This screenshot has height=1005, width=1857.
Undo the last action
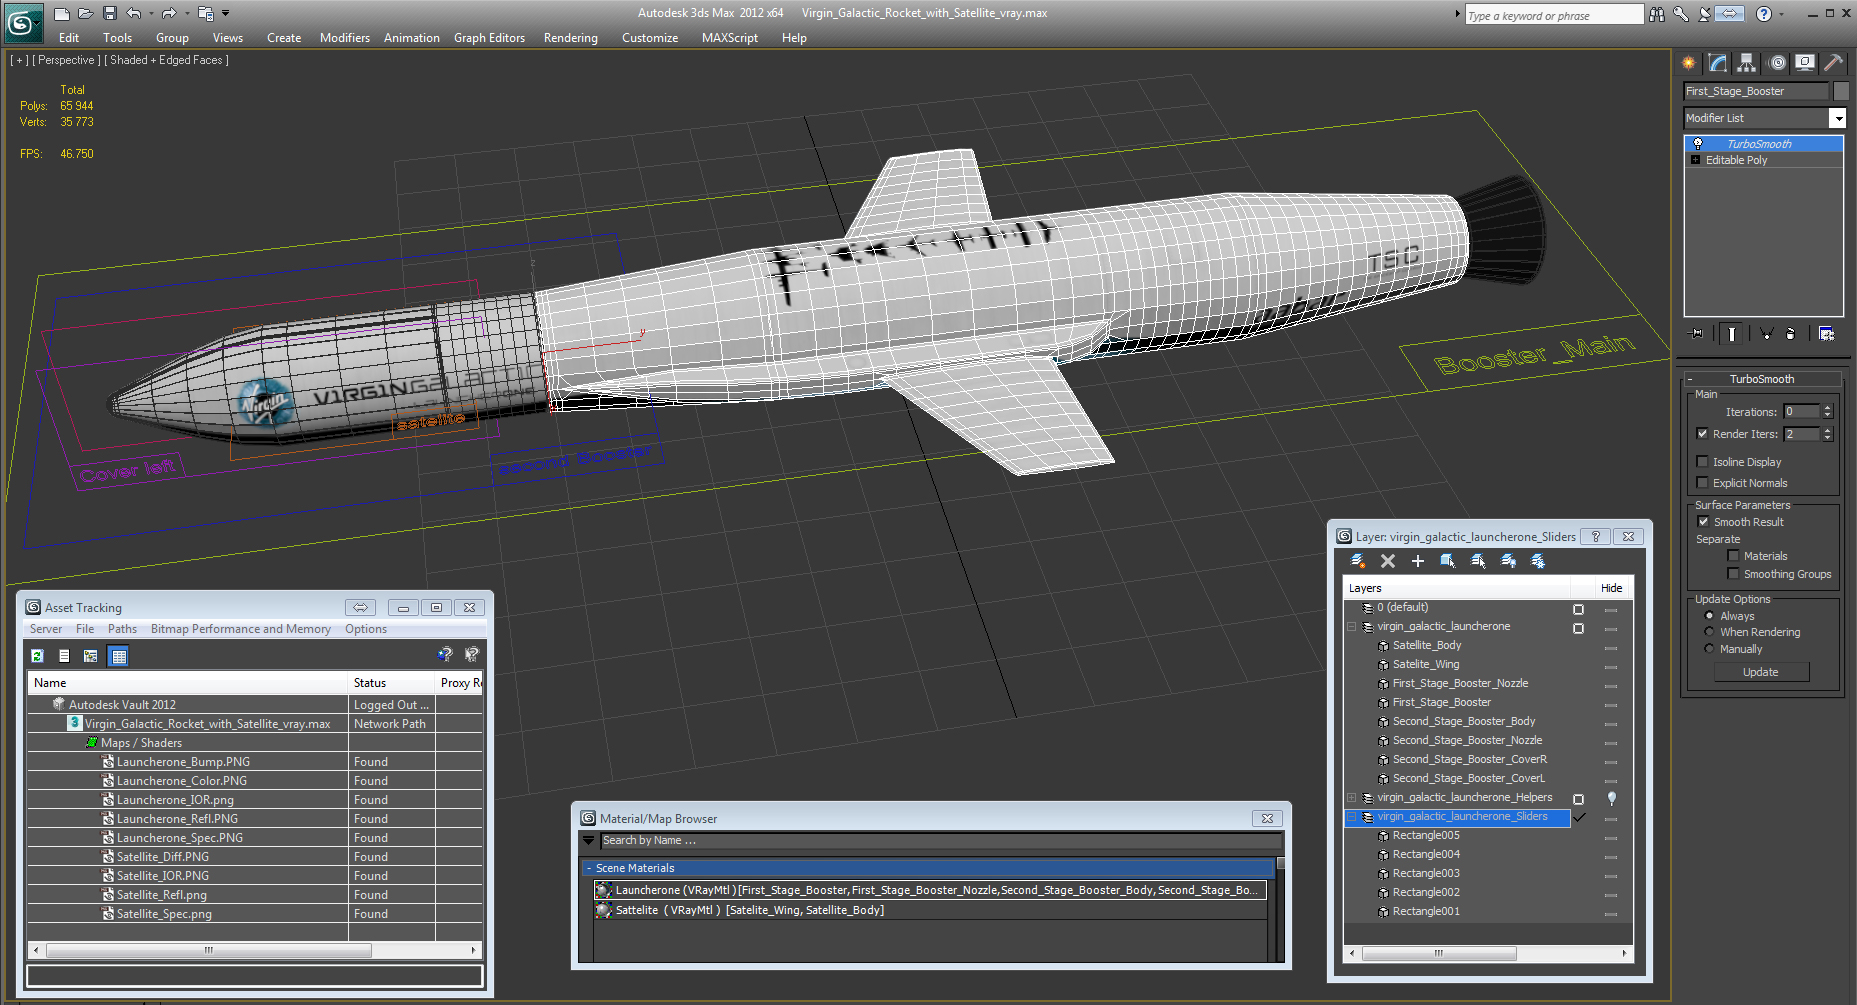[x=133, y=14]
